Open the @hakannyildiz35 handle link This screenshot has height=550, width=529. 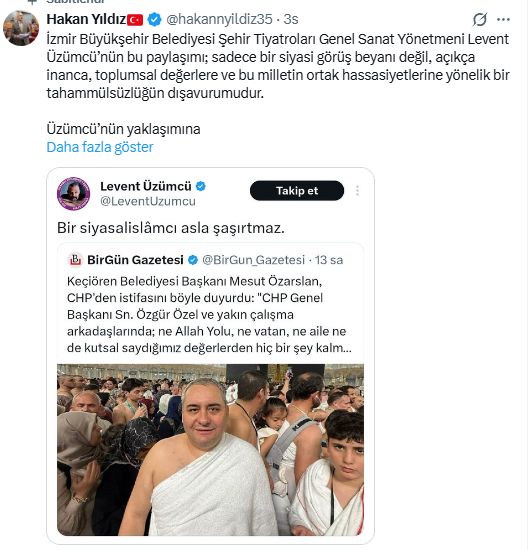pyautogui.click(x=219, y=20)
